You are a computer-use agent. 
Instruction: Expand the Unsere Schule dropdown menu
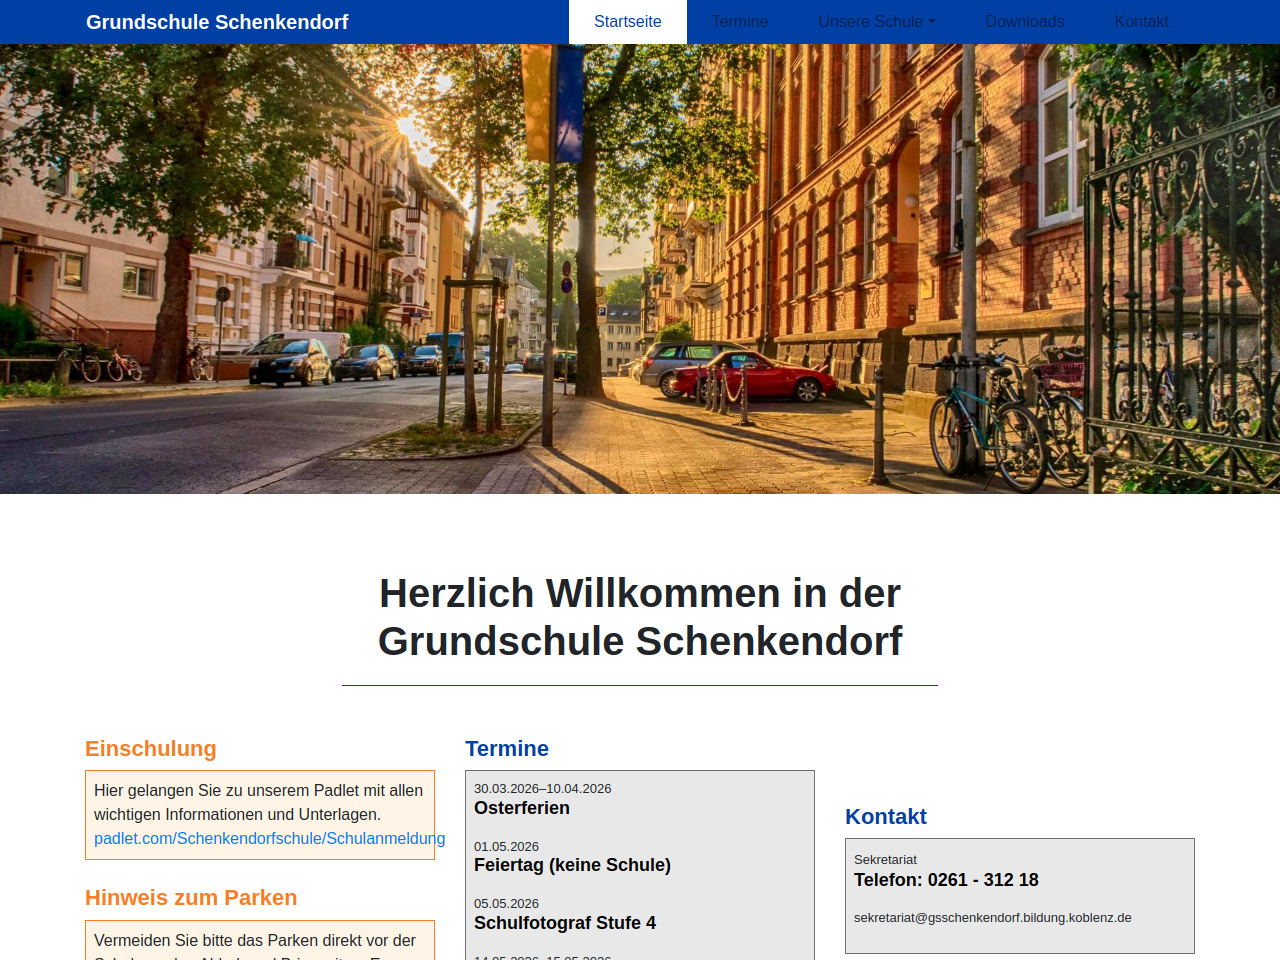876,22
